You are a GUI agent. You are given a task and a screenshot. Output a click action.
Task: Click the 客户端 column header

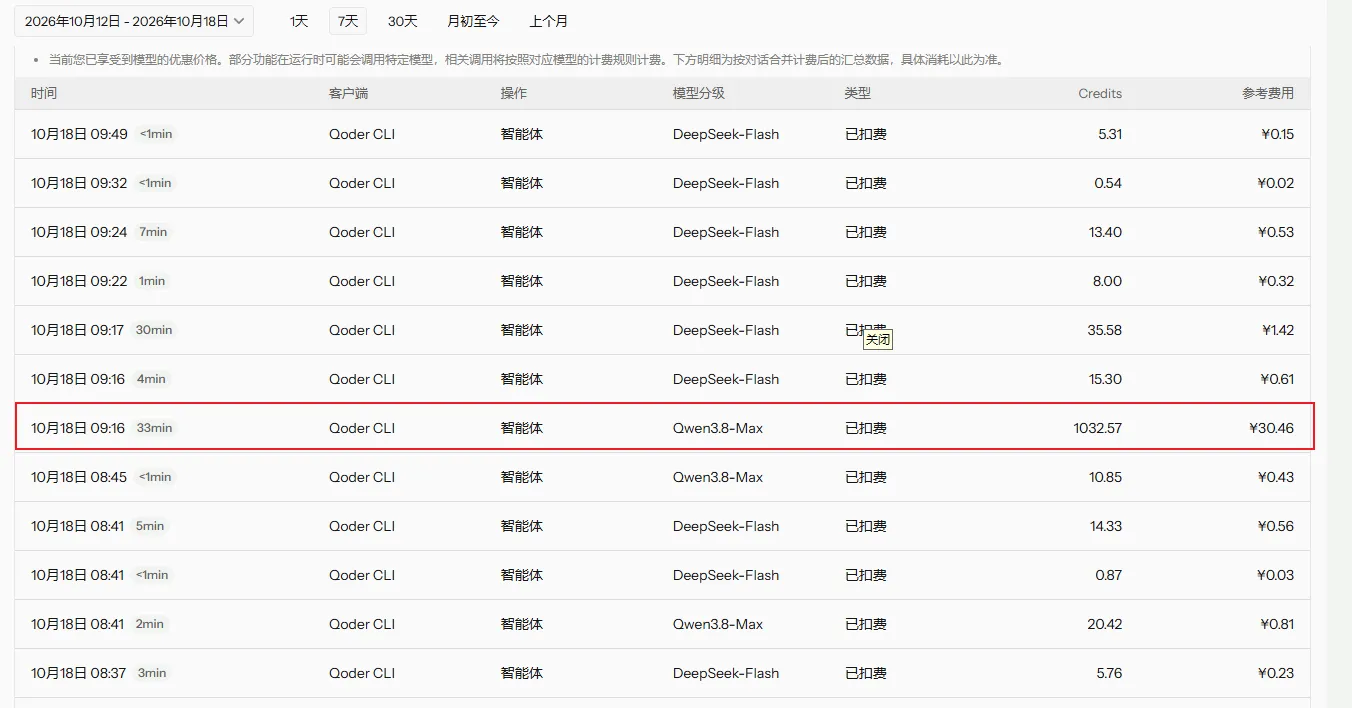(x=349, y=94)
